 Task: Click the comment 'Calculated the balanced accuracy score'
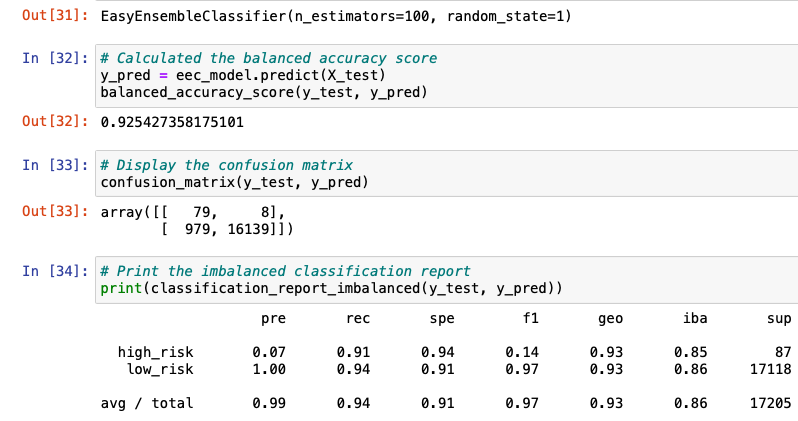269,59
